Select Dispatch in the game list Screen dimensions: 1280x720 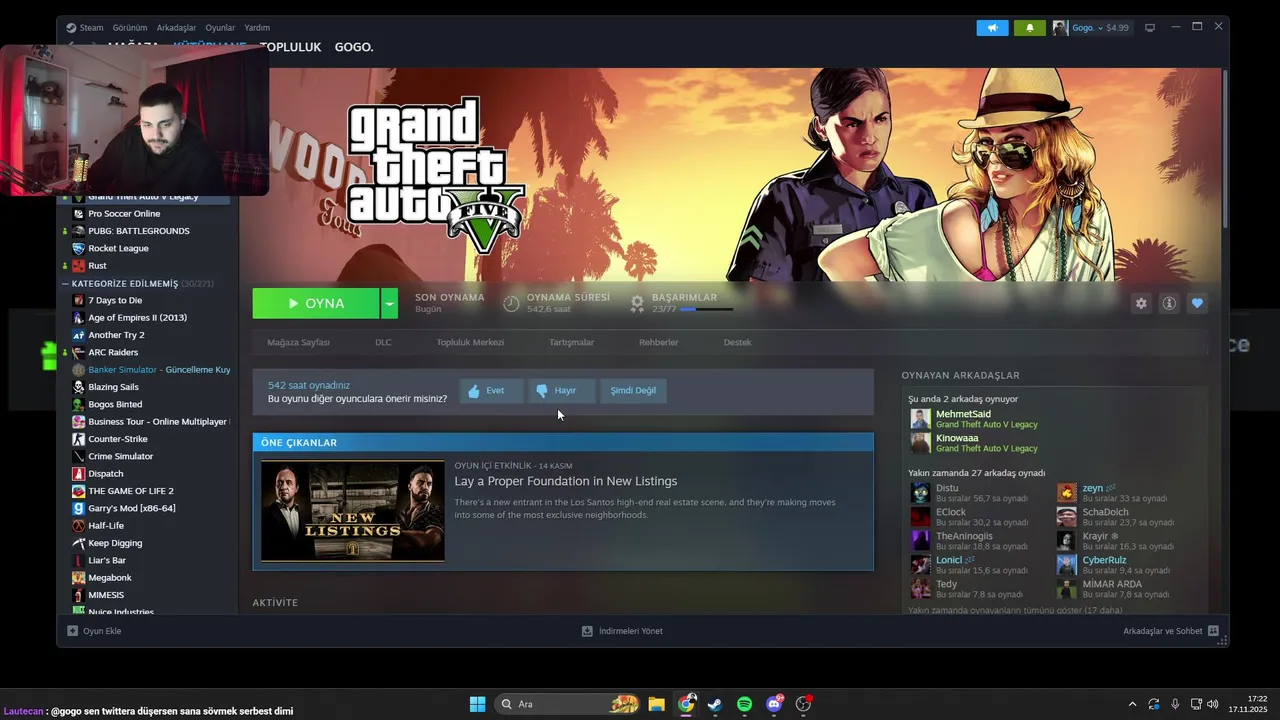(106, 474)
